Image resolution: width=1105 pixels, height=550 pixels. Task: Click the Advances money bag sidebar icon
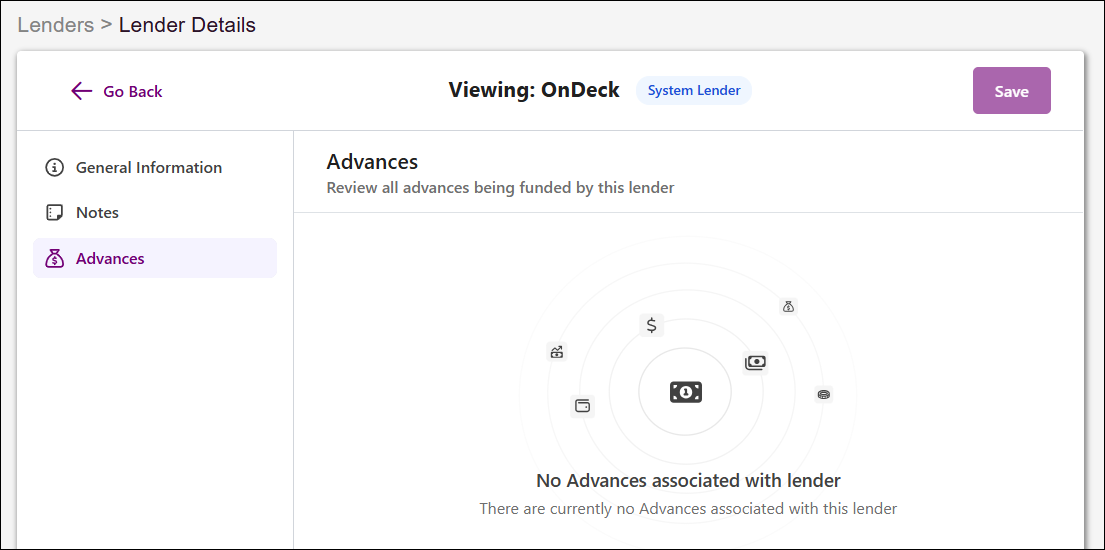coord(54,259)
